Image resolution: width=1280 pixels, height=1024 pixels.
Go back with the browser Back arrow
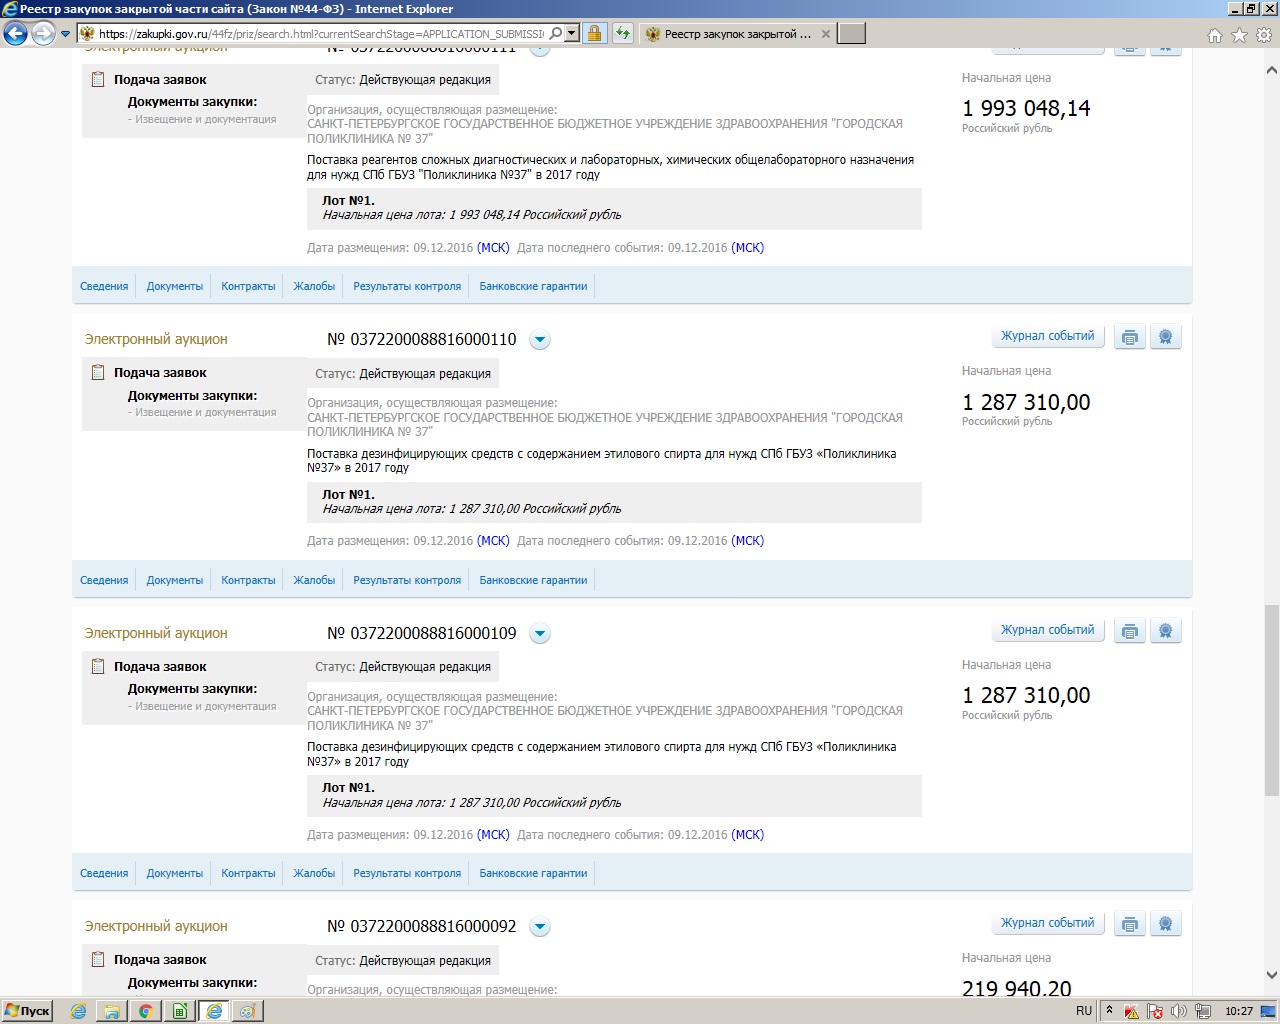(16, 34)
